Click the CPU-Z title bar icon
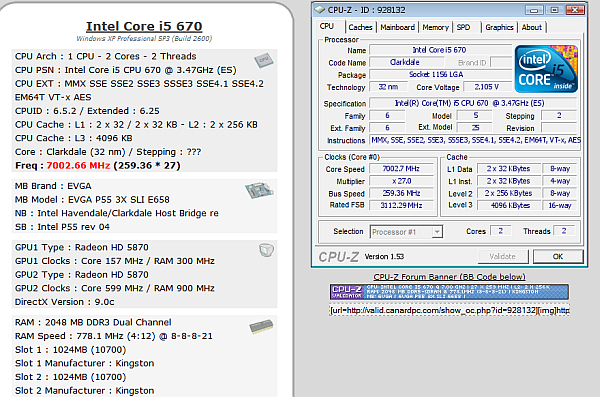This screenshot has width=600, height=397. coord(320,10)
